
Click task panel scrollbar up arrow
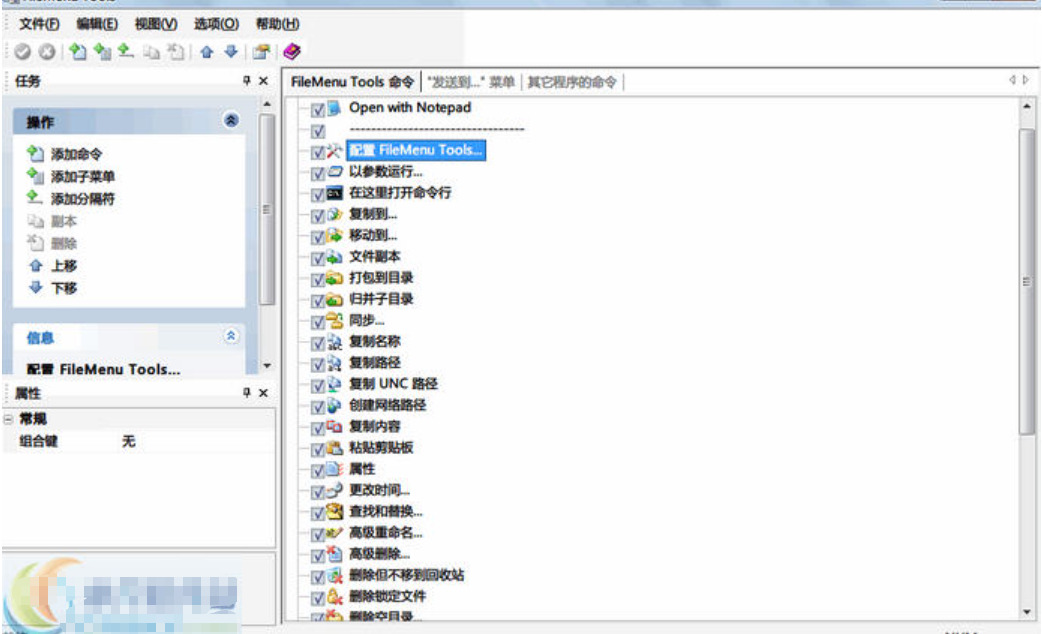pyautogui.click(x=266, y=104)
